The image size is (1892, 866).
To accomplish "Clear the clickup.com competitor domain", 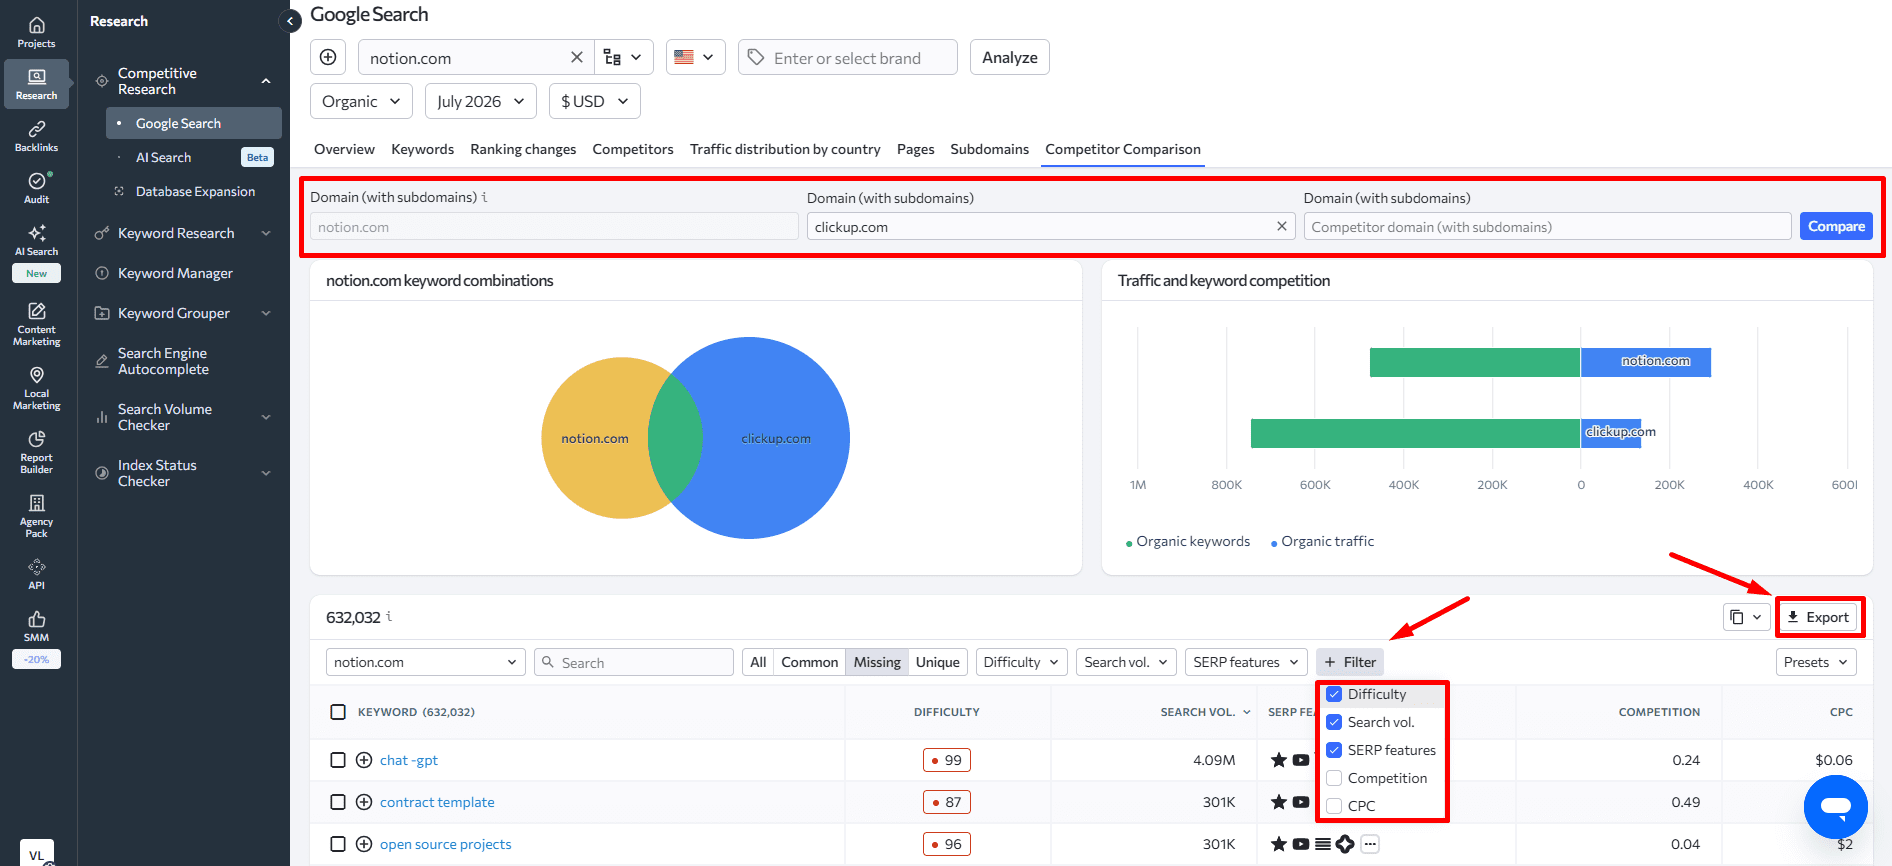I will click(1281, 226).
